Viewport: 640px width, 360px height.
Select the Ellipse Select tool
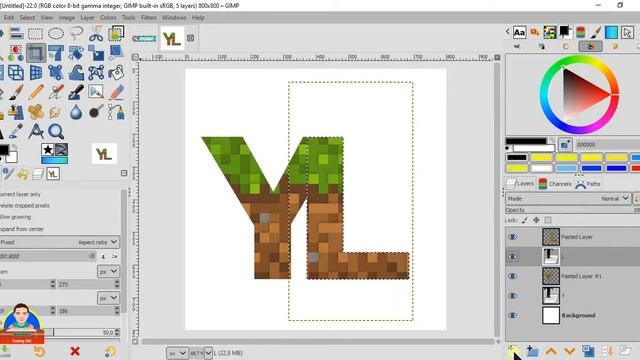pos(56,33)
